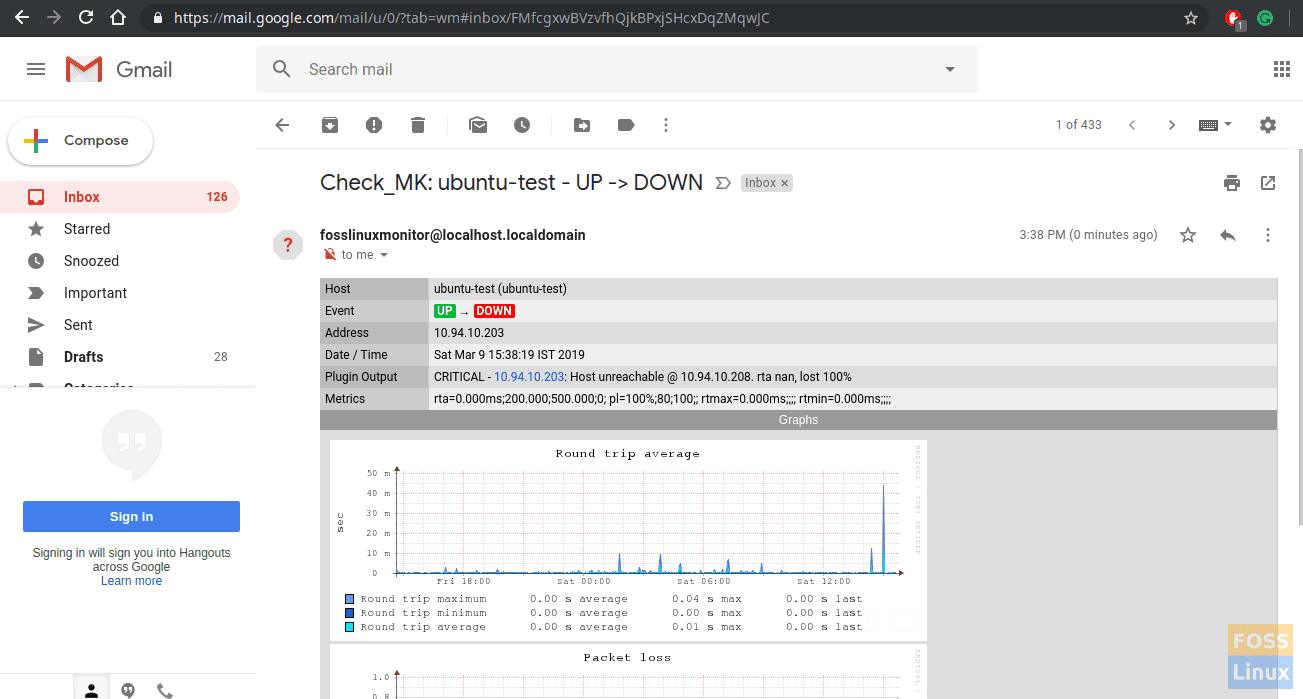Viewport: 1303px width, 699px height.
Task: Open email in a new window
Action: tap(1268, 183)
